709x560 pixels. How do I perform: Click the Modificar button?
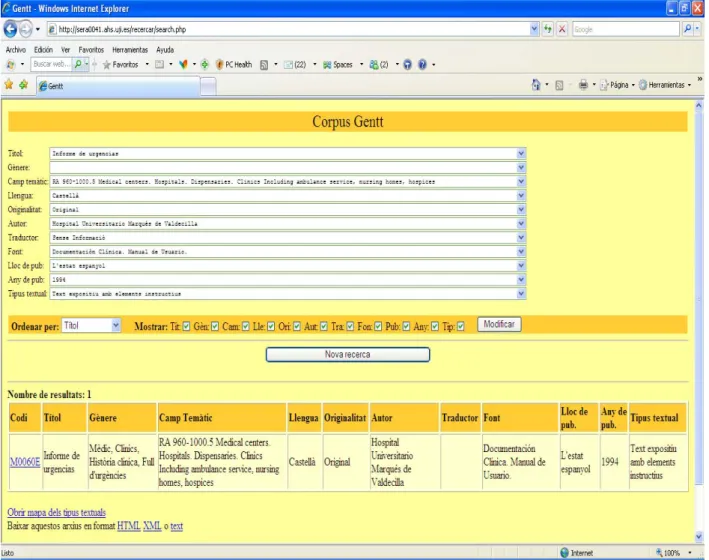[x=499, y=324]
